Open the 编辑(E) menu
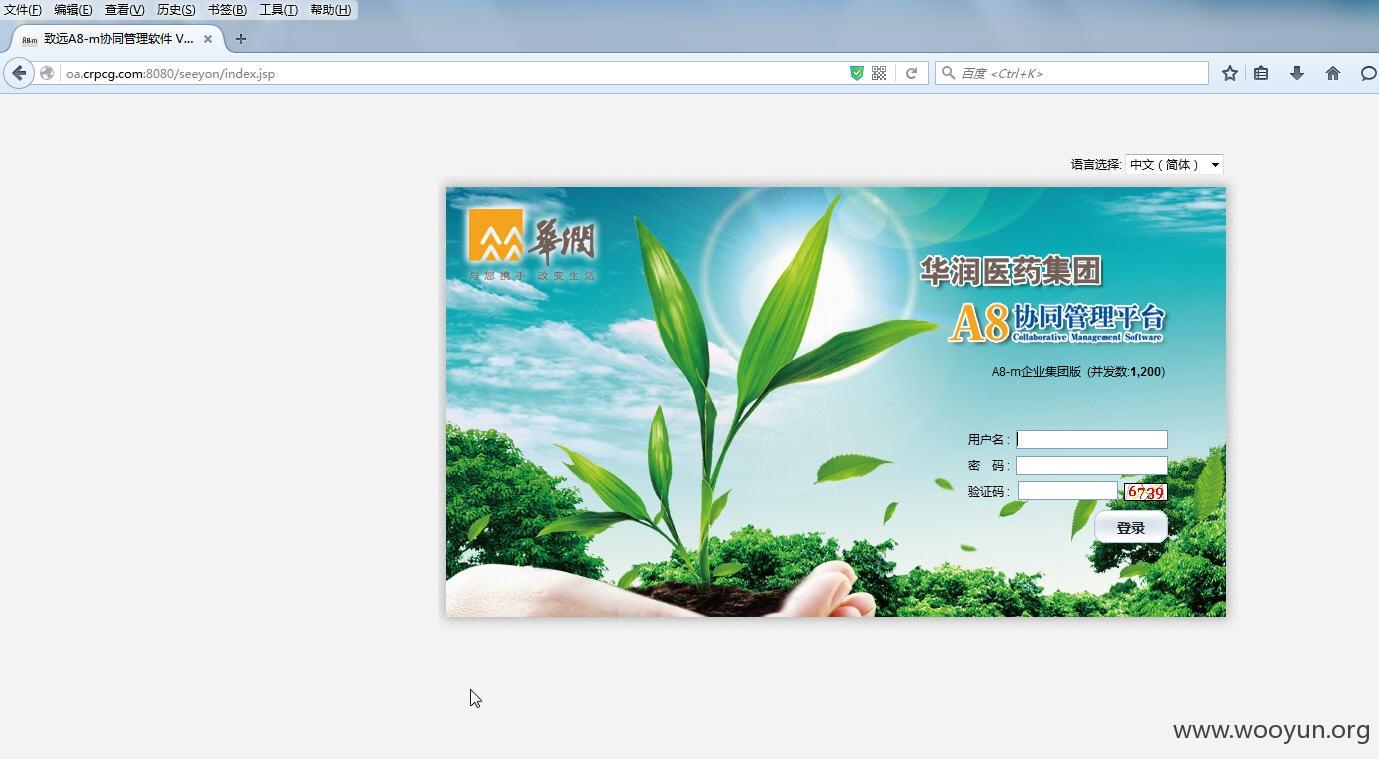This screenshot has height=759, width=1379. coord(73,10)
